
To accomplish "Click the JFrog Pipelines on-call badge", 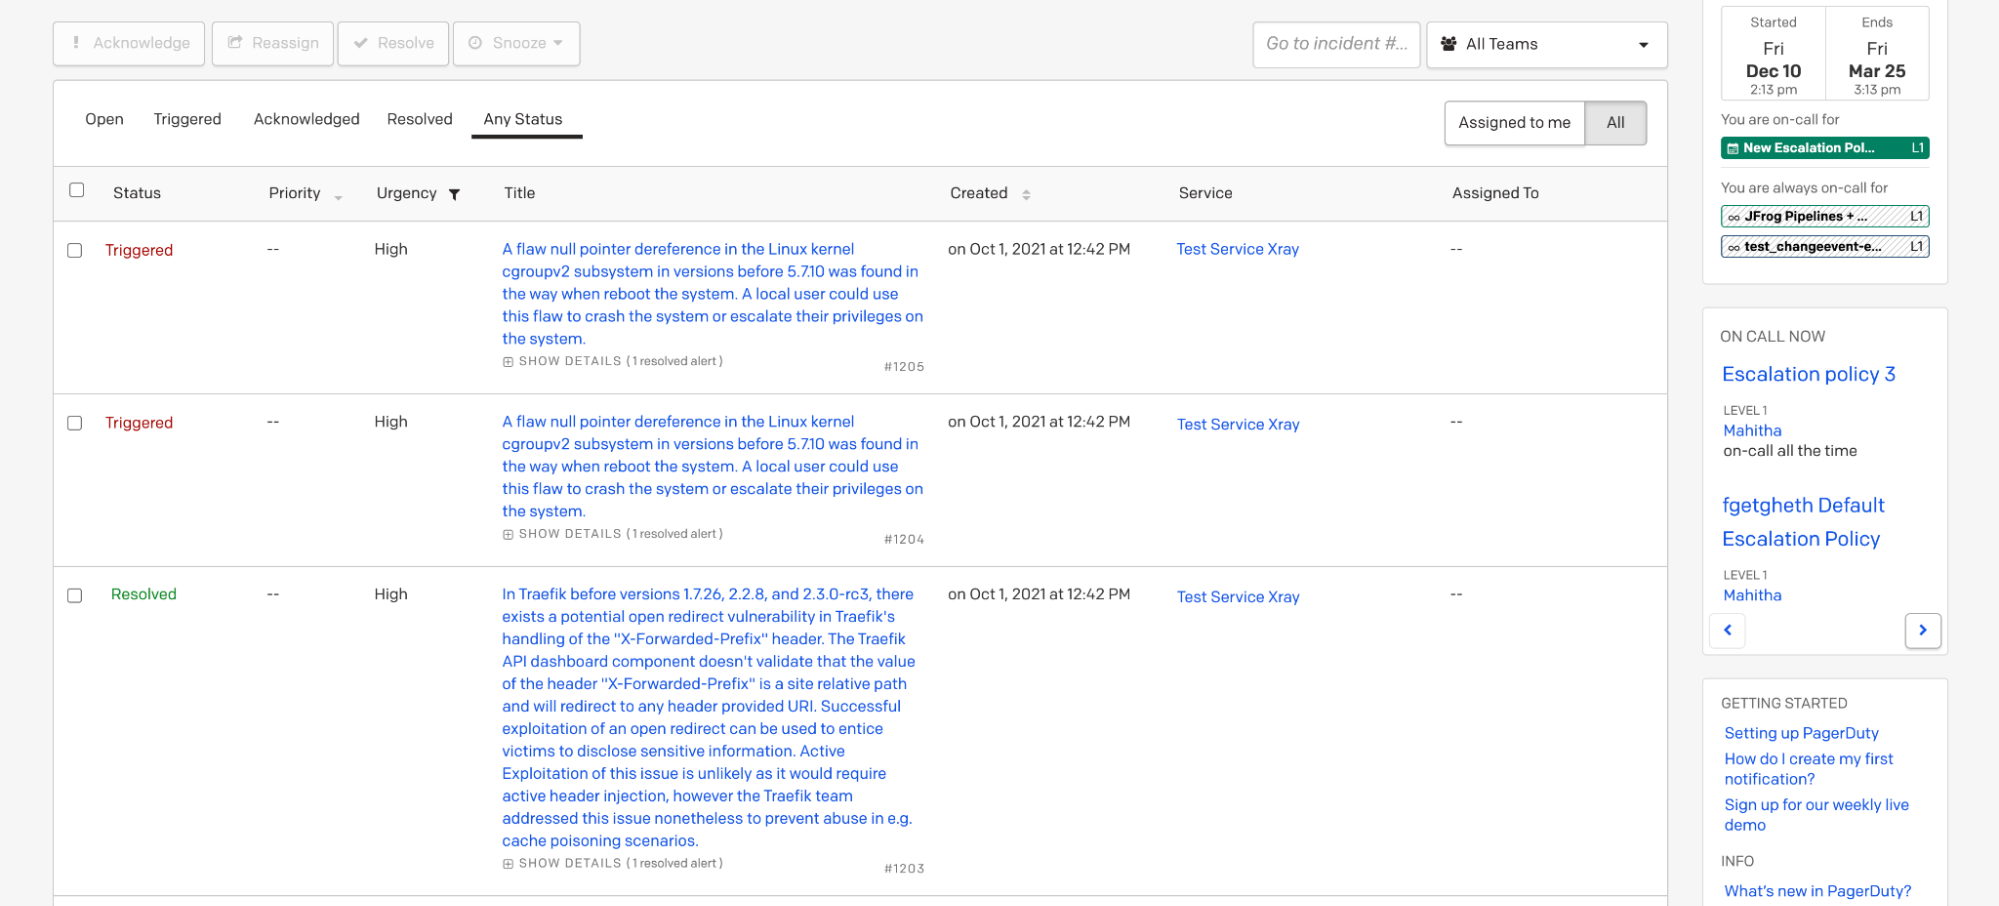I will pos(1824,216).
